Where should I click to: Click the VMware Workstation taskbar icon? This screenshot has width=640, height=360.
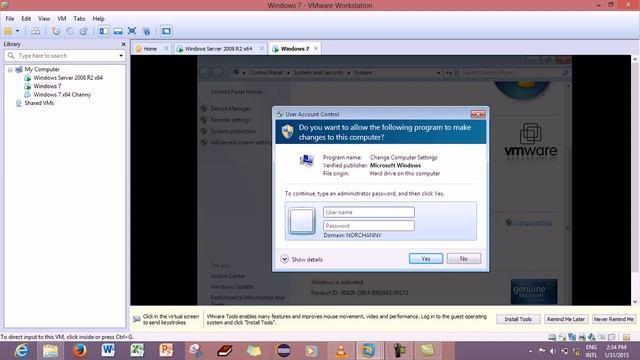click(x=369, y=351)
